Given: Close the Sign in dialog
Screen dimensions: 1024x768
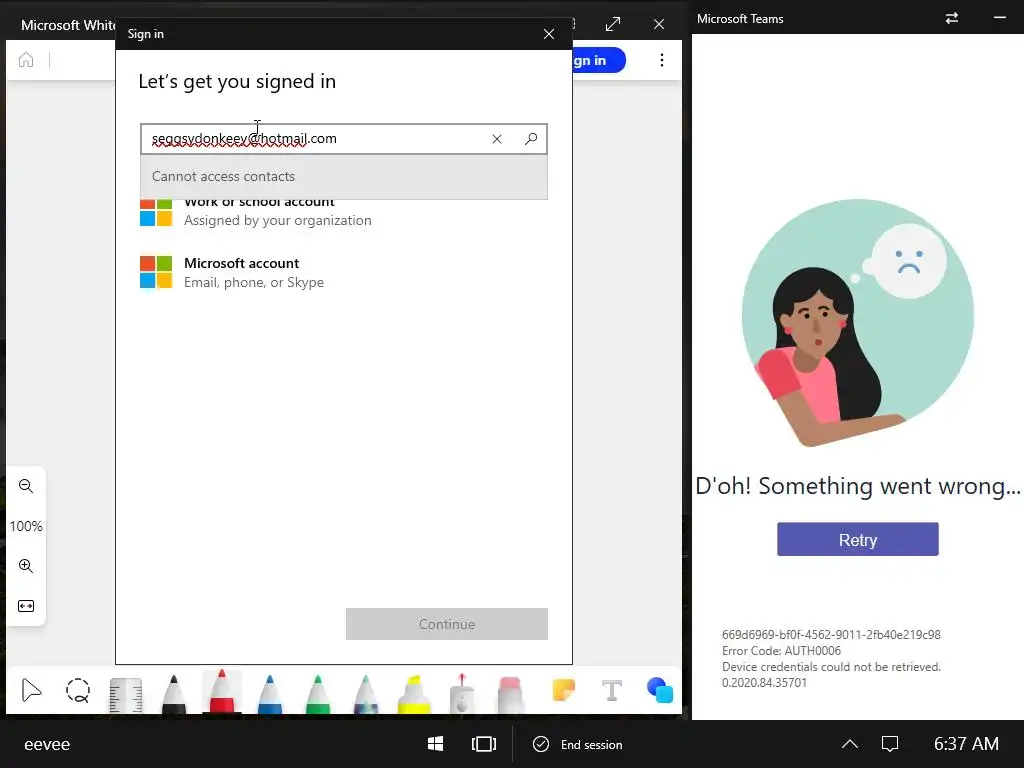Looking at the screenshot, I should [549, 34].
